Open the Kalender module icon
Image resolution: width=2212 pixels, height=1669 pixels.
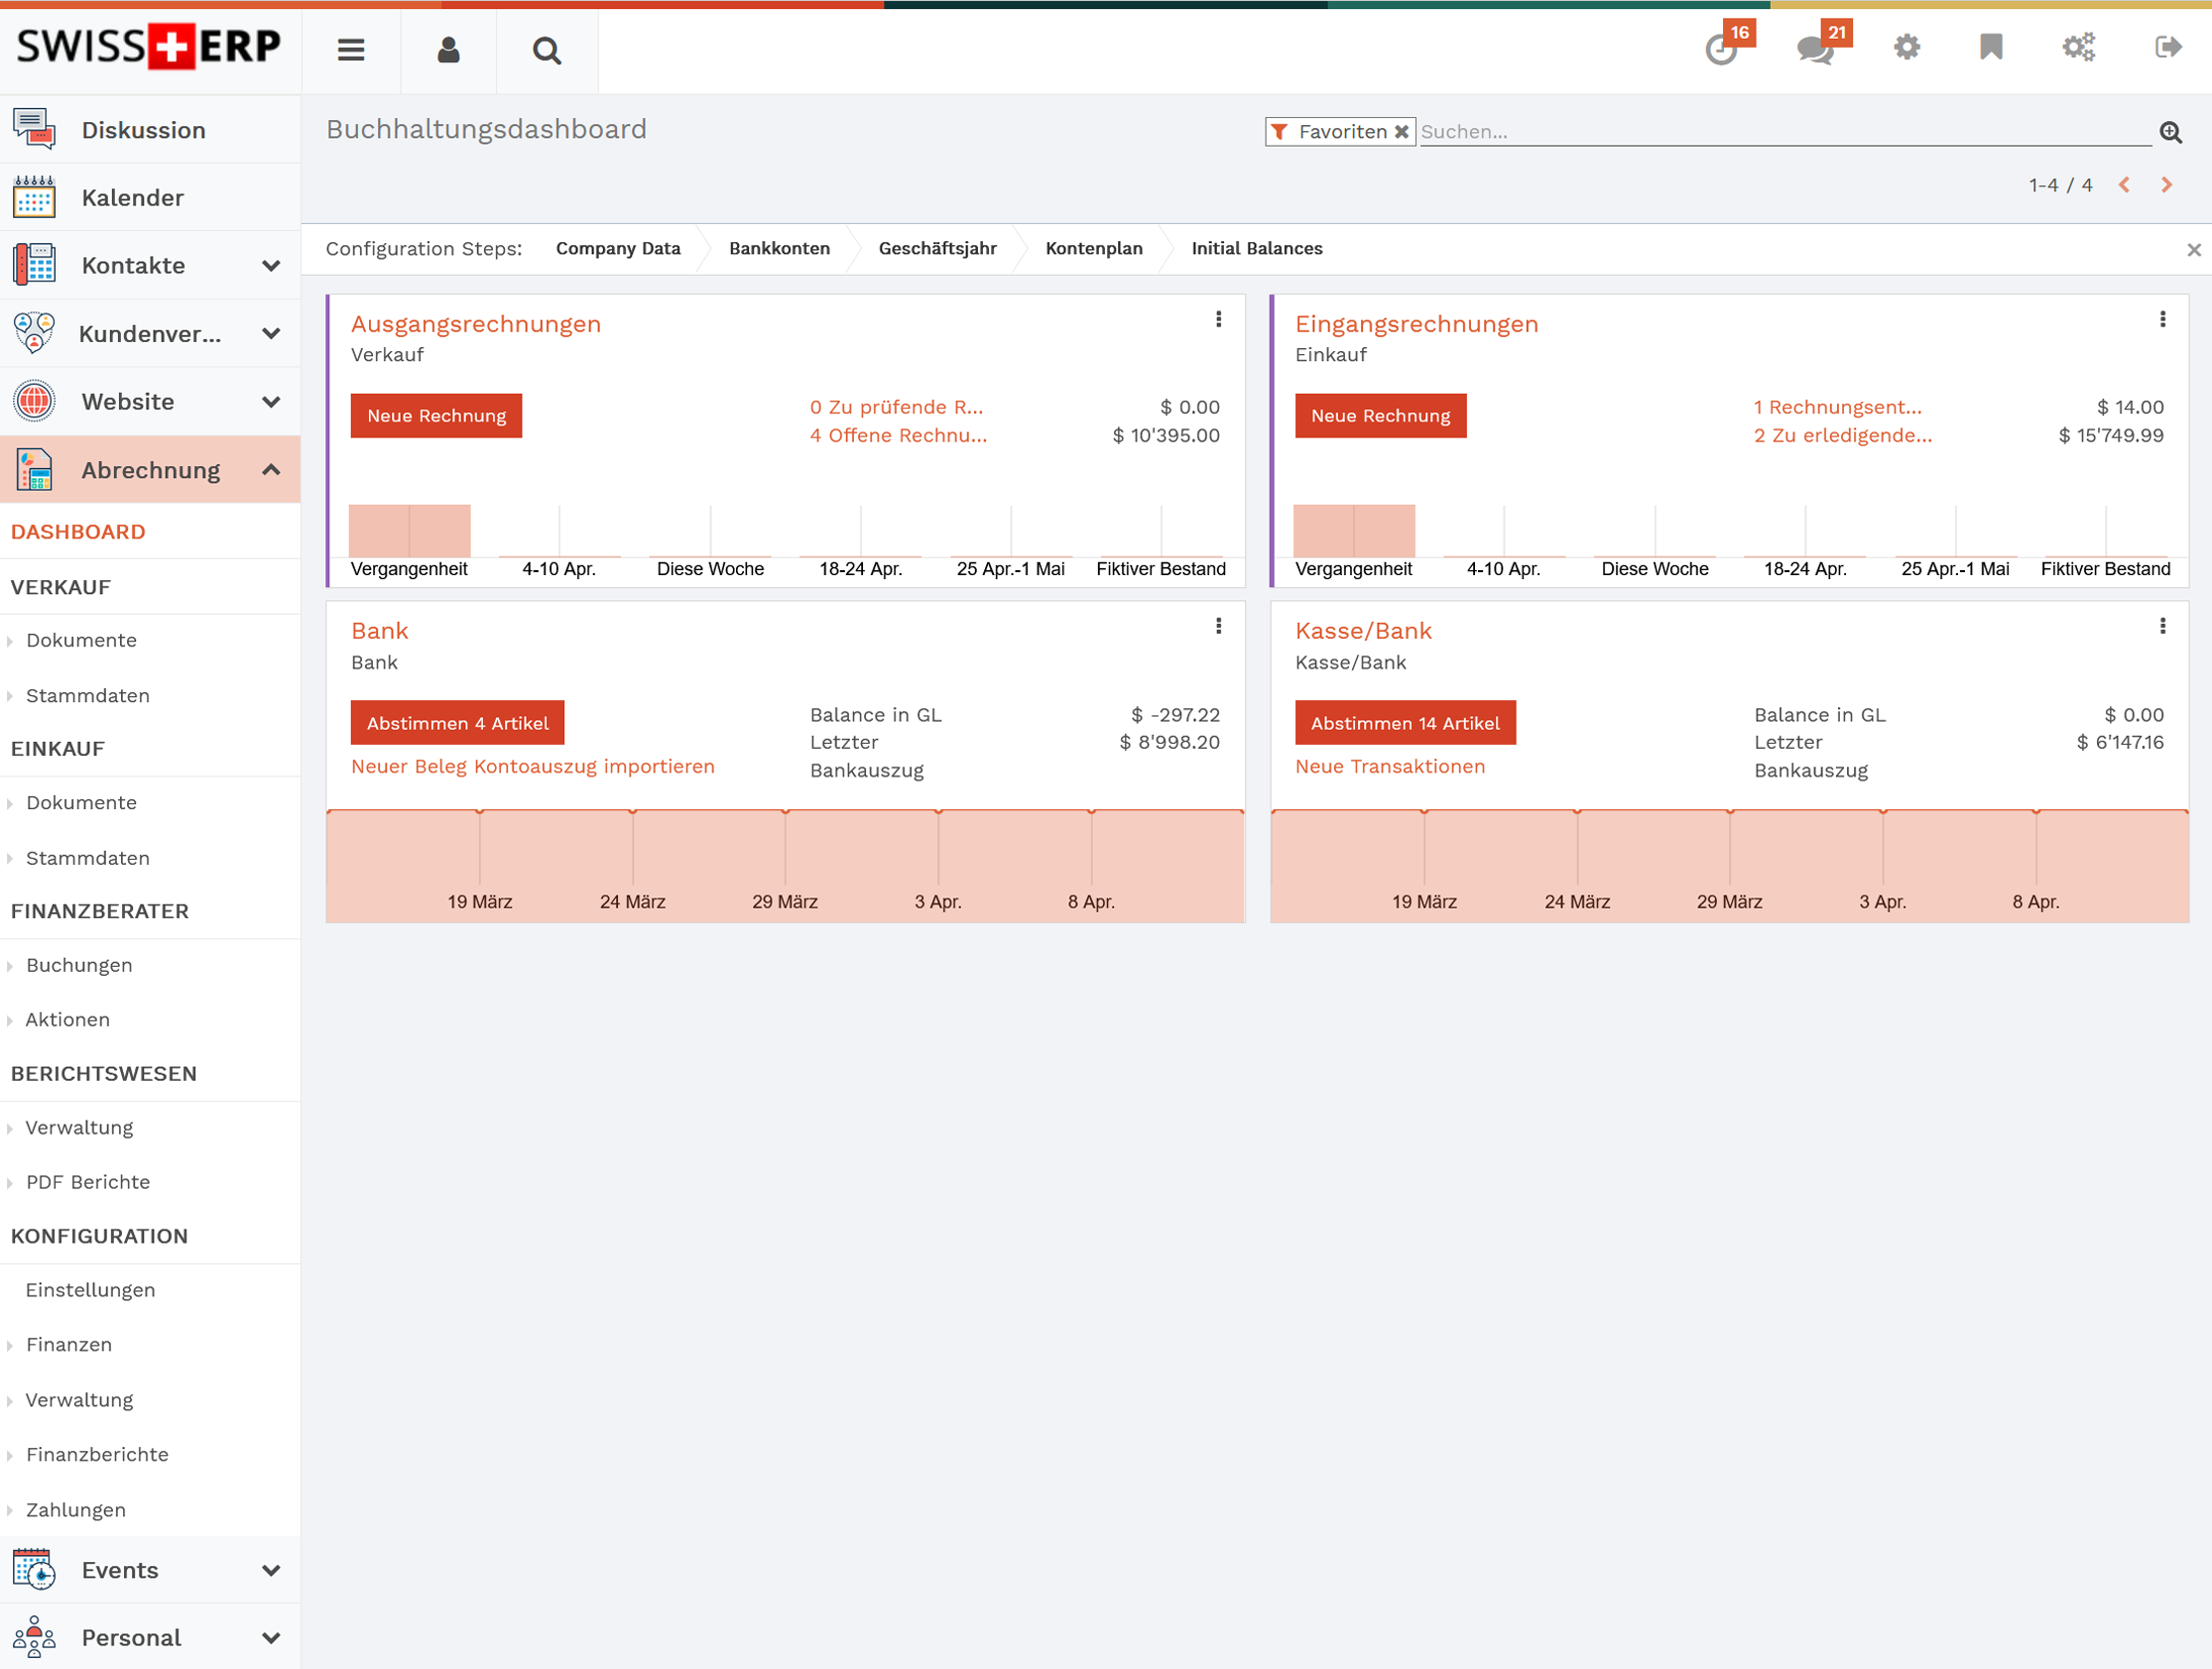click(34, 197)
